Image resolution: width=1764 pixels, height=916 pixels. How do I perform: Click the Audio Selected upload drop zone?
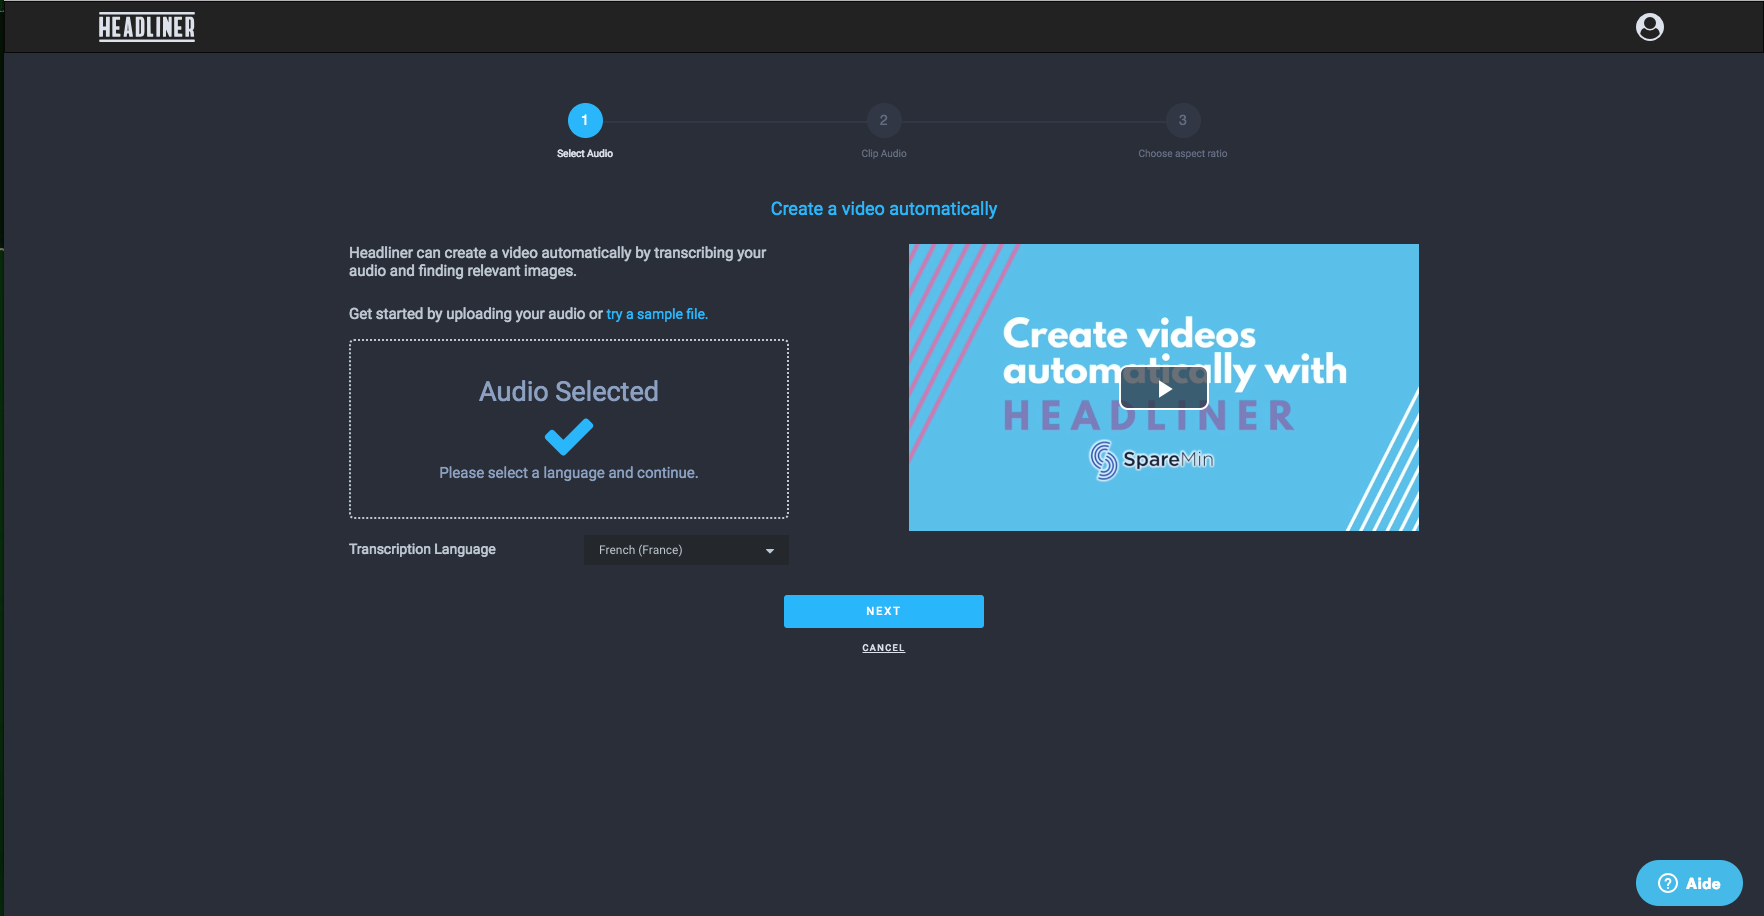tap(569, 429)
